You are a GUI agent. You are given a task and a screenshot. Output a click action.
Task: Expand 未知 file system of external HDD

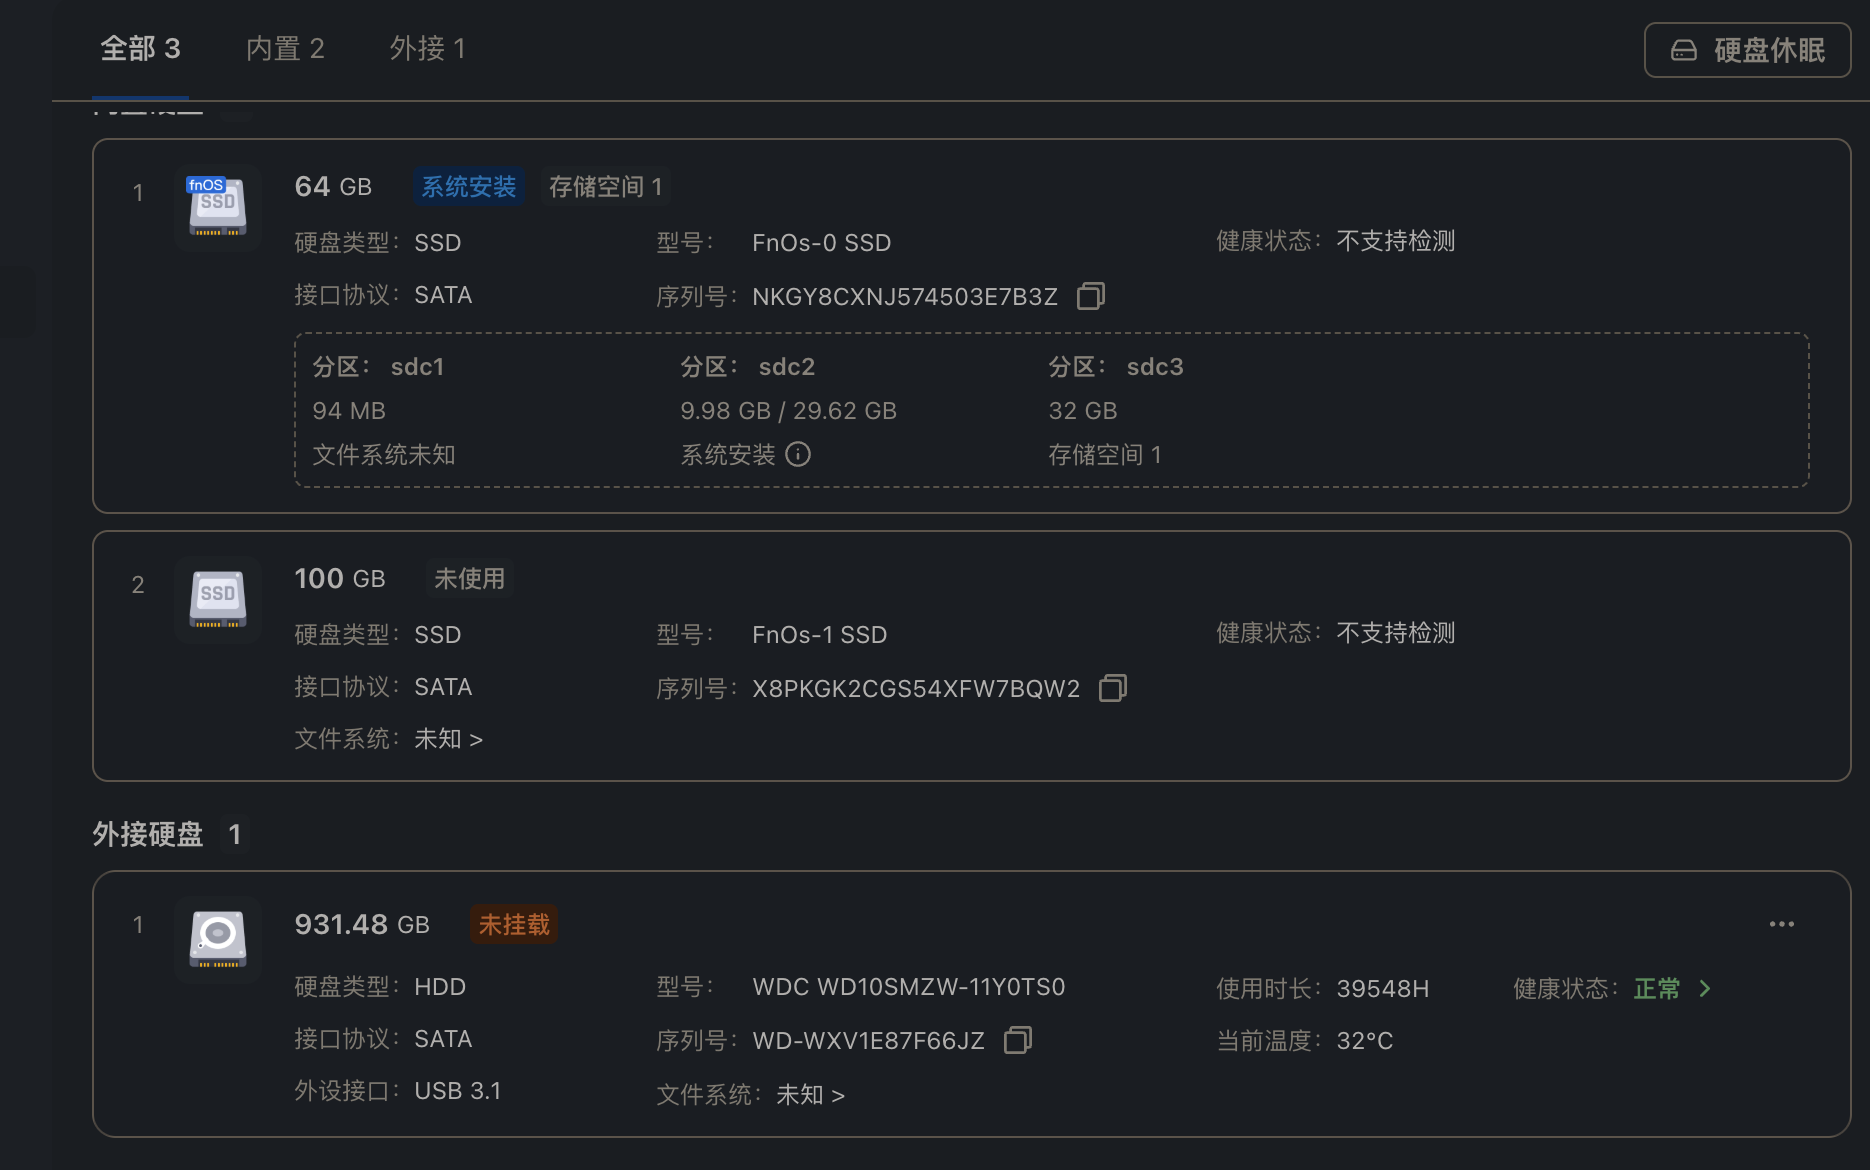click(810, 1095)
